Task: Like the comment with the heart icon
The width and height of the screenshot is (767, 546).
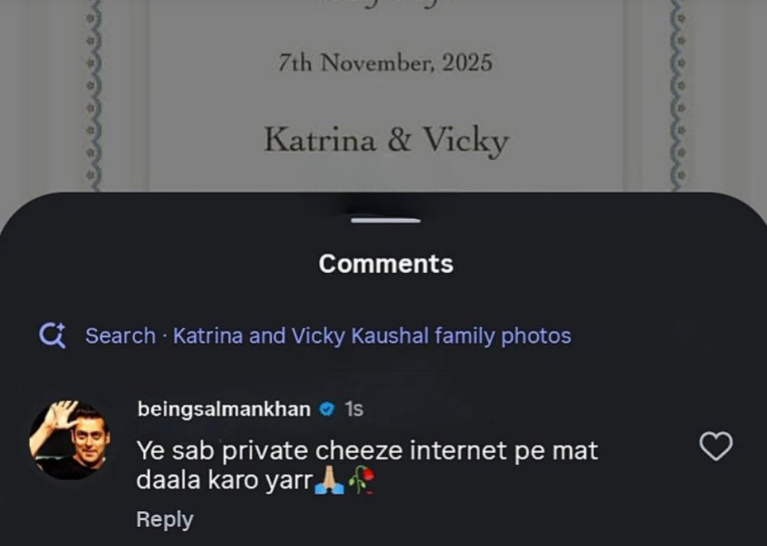Action: pos(716,446)
